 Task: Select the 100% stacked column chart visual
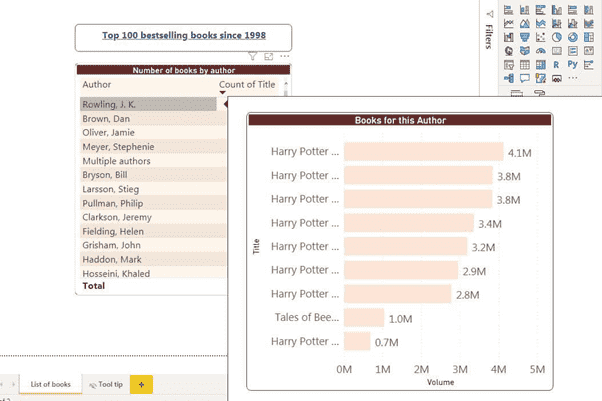coord(589,10)
